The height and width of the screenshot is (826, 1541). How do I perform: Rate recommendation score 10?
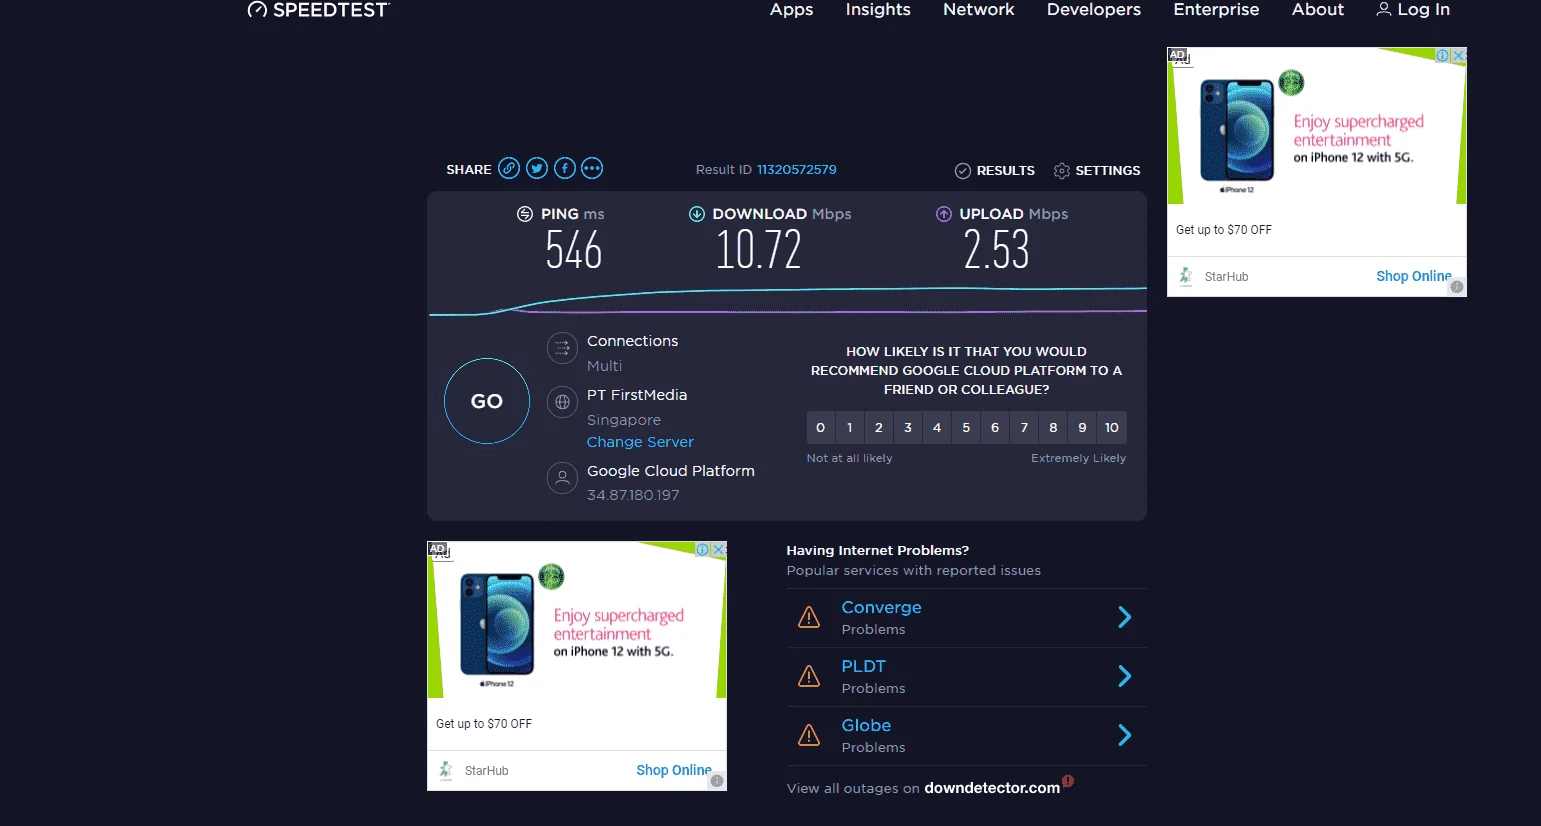[1112, 427]
